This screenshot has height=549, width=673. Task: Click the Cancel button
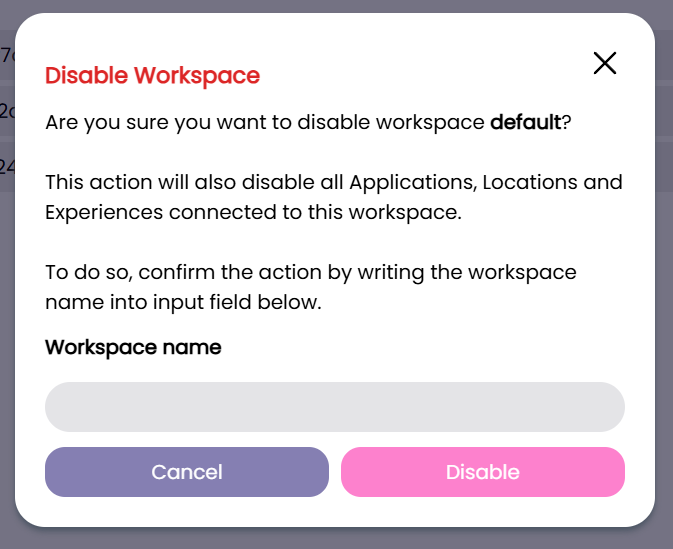point(187,472)
